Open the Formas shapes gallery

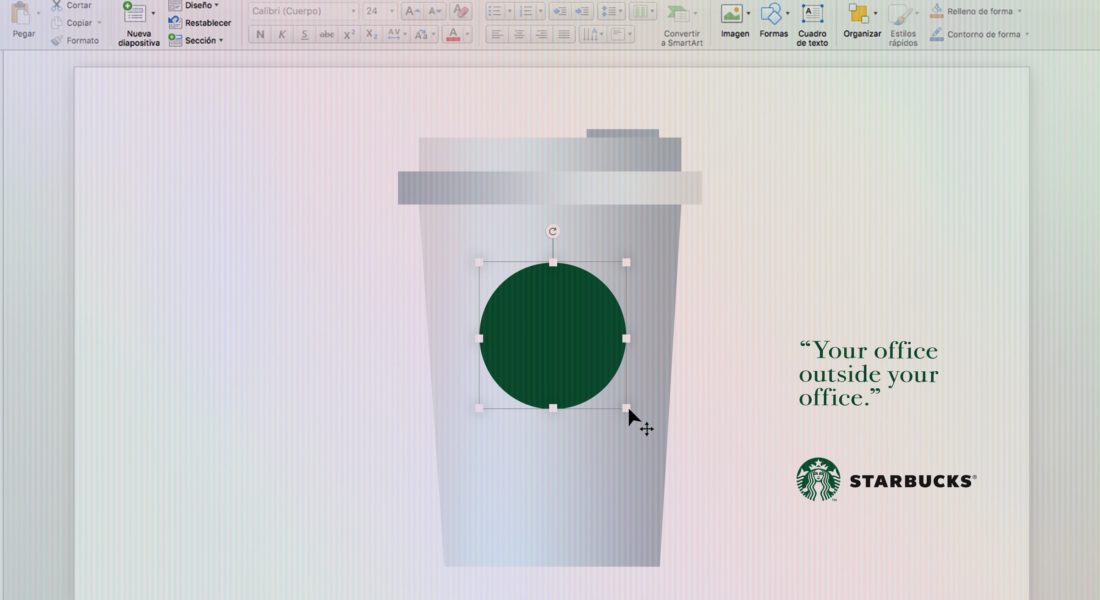click(773, 20)
